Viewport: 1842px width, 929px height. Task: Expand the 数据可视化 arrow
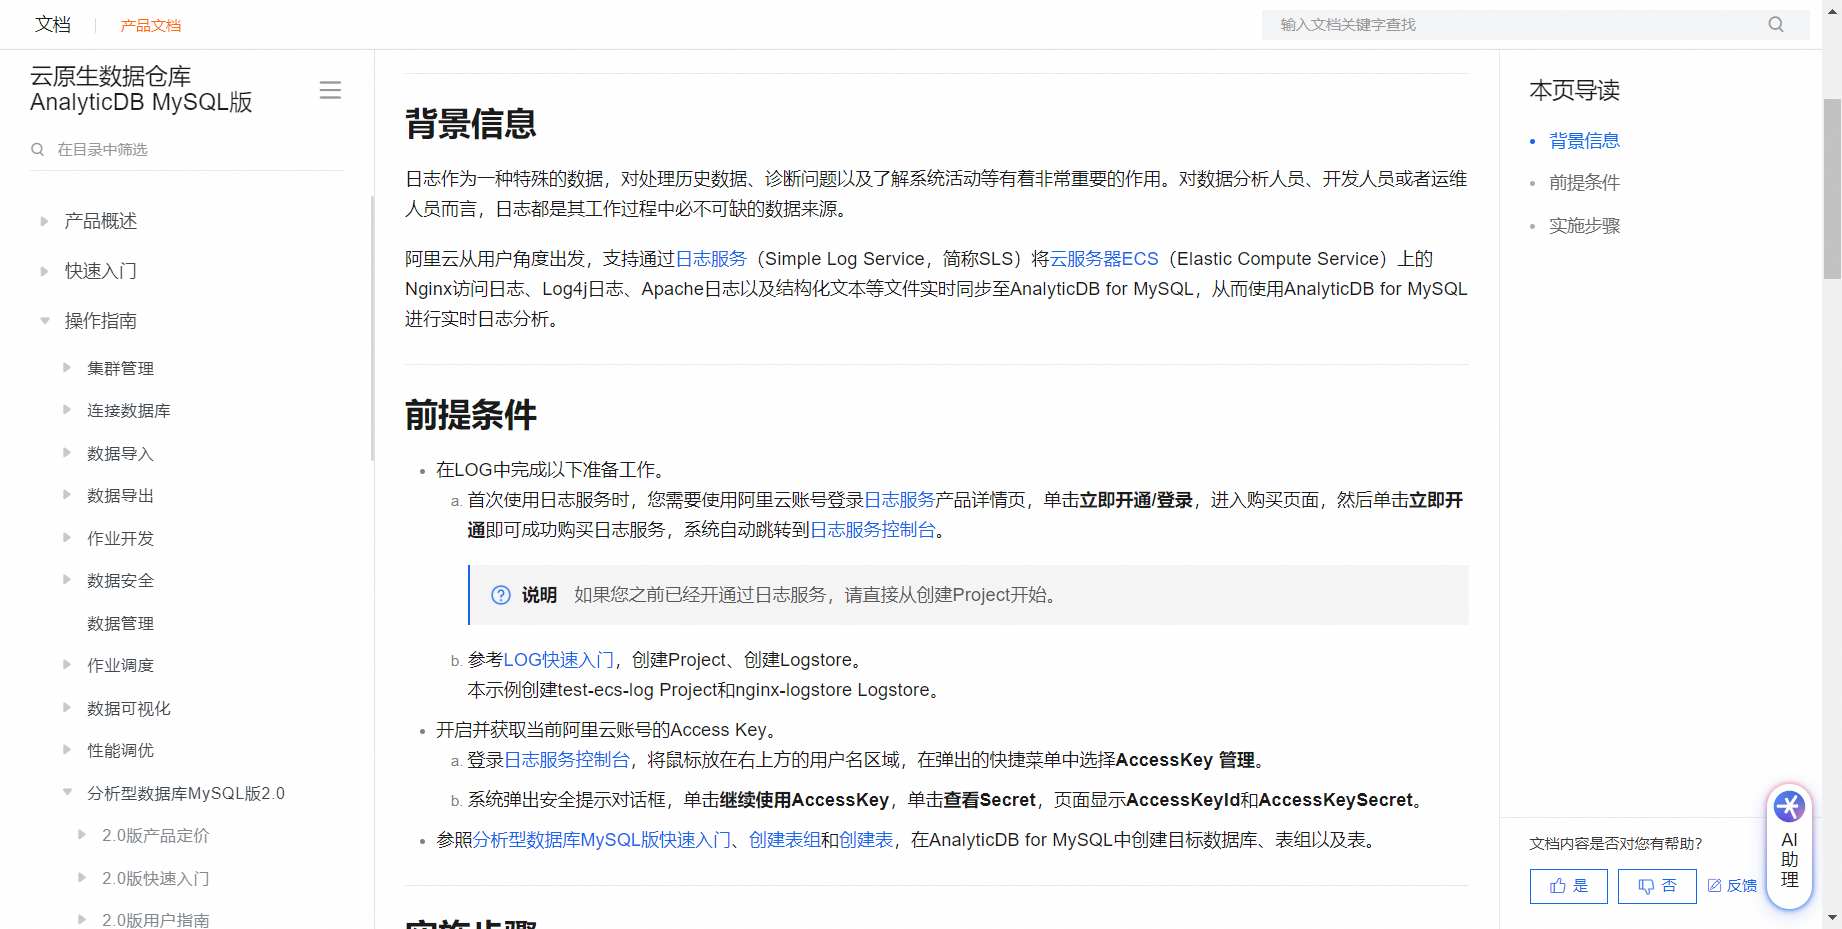coord(67,708)
